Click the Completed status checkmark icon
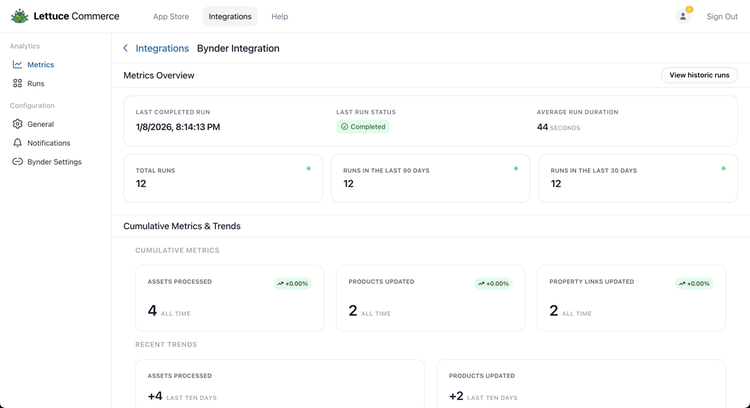Image resolution: width=750 pixels, height=408 pixels. pyautogui.click(x=344, y=127)
